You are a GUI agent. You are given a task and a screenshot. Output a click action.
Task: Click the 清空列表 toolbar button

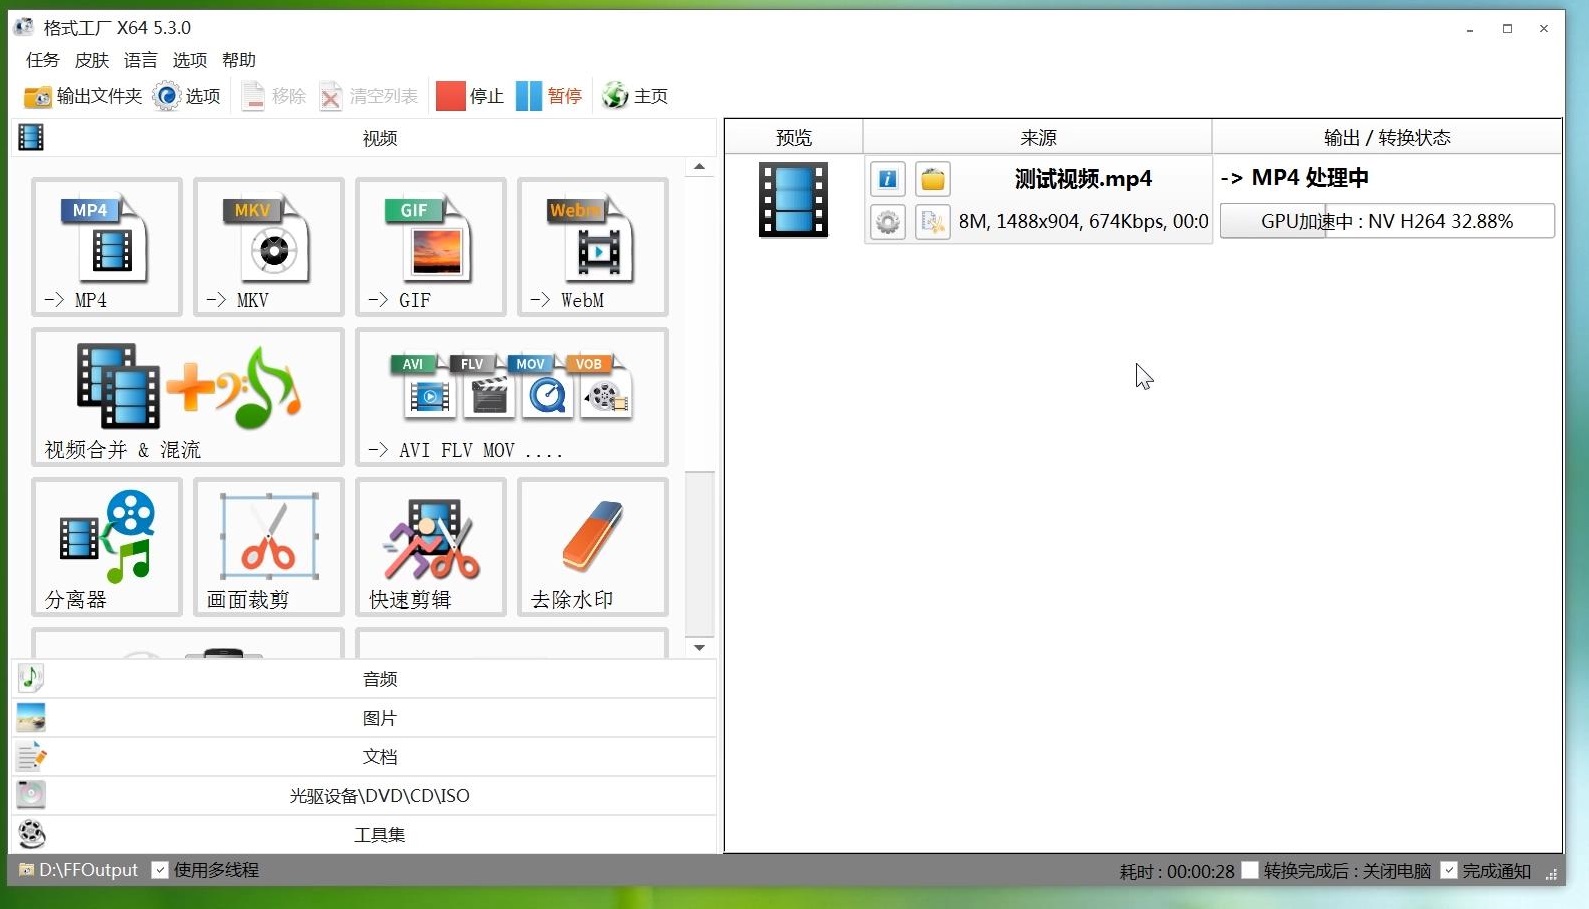point(369,96)
